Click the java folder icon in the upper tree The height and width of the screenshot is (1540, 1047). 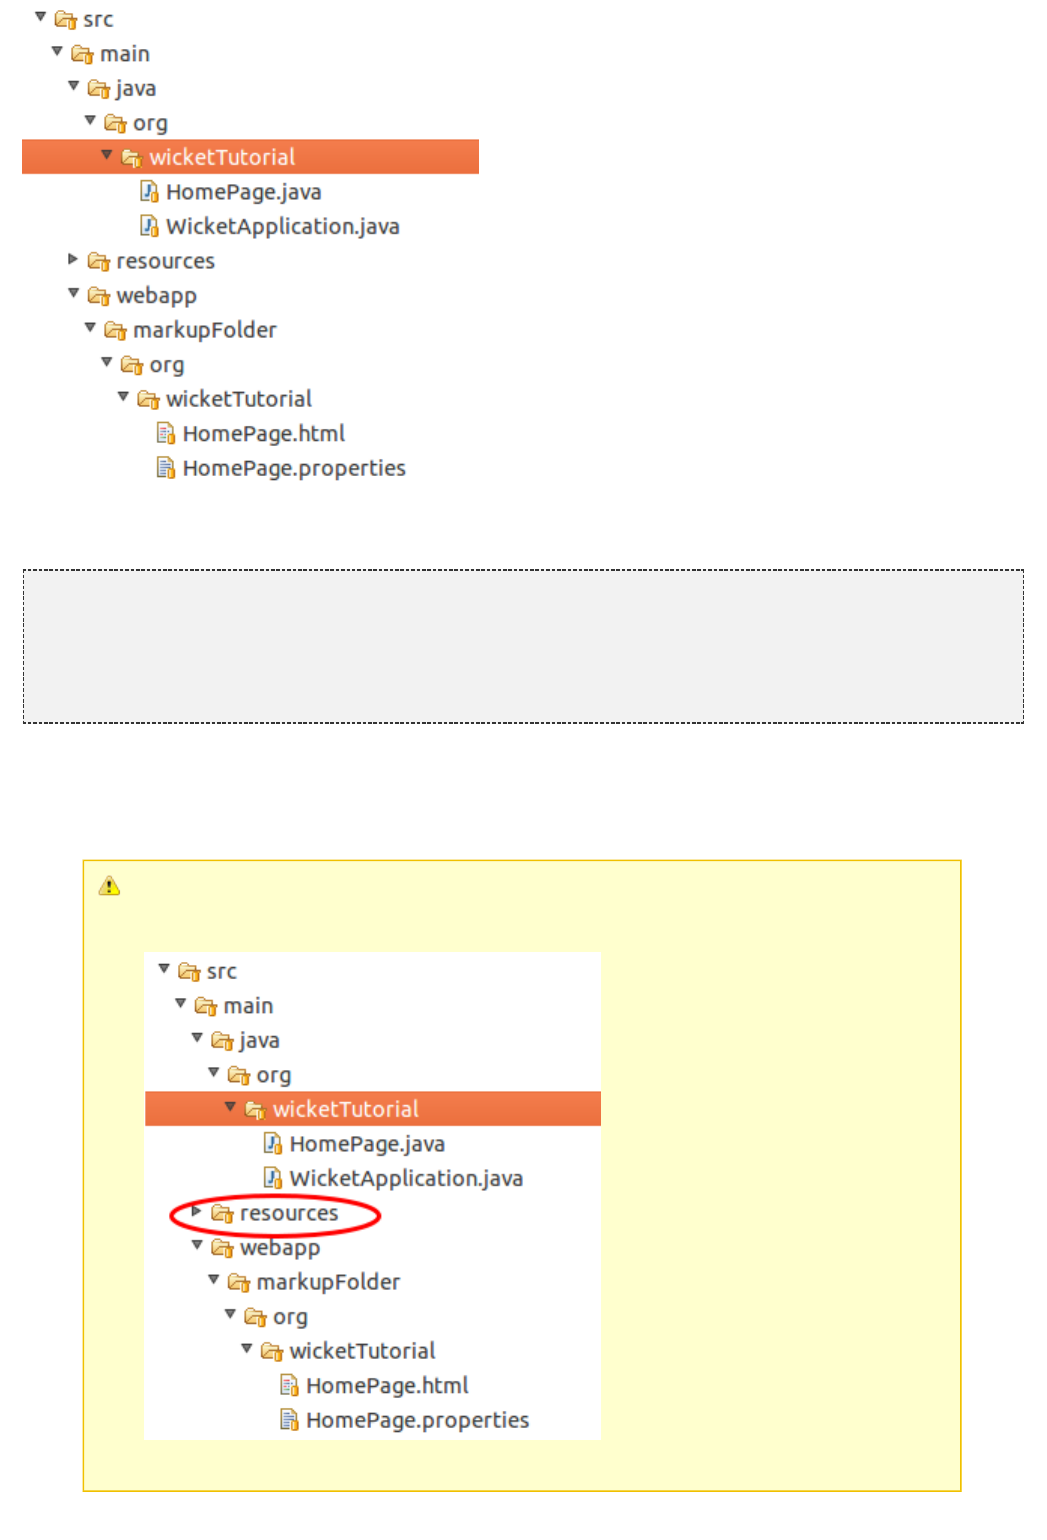pos(98,89)
